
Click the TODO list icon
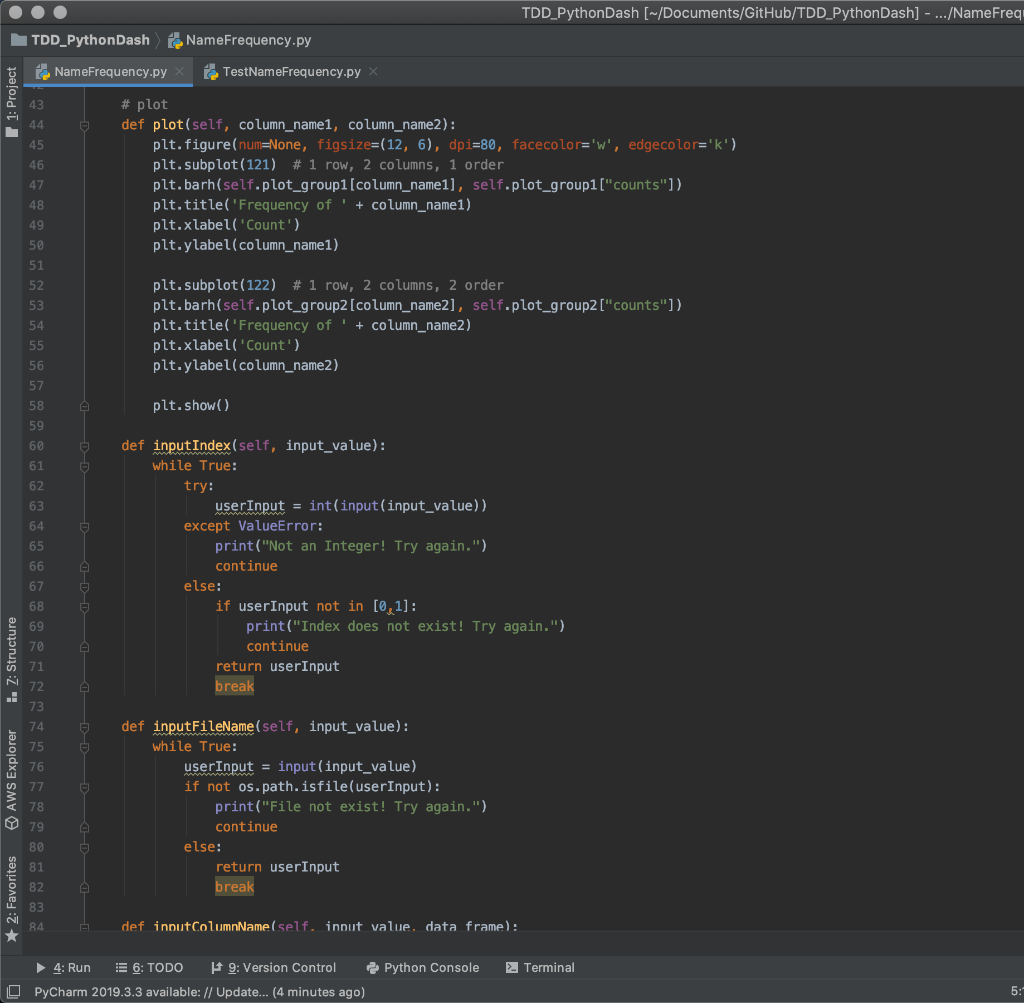121,968
